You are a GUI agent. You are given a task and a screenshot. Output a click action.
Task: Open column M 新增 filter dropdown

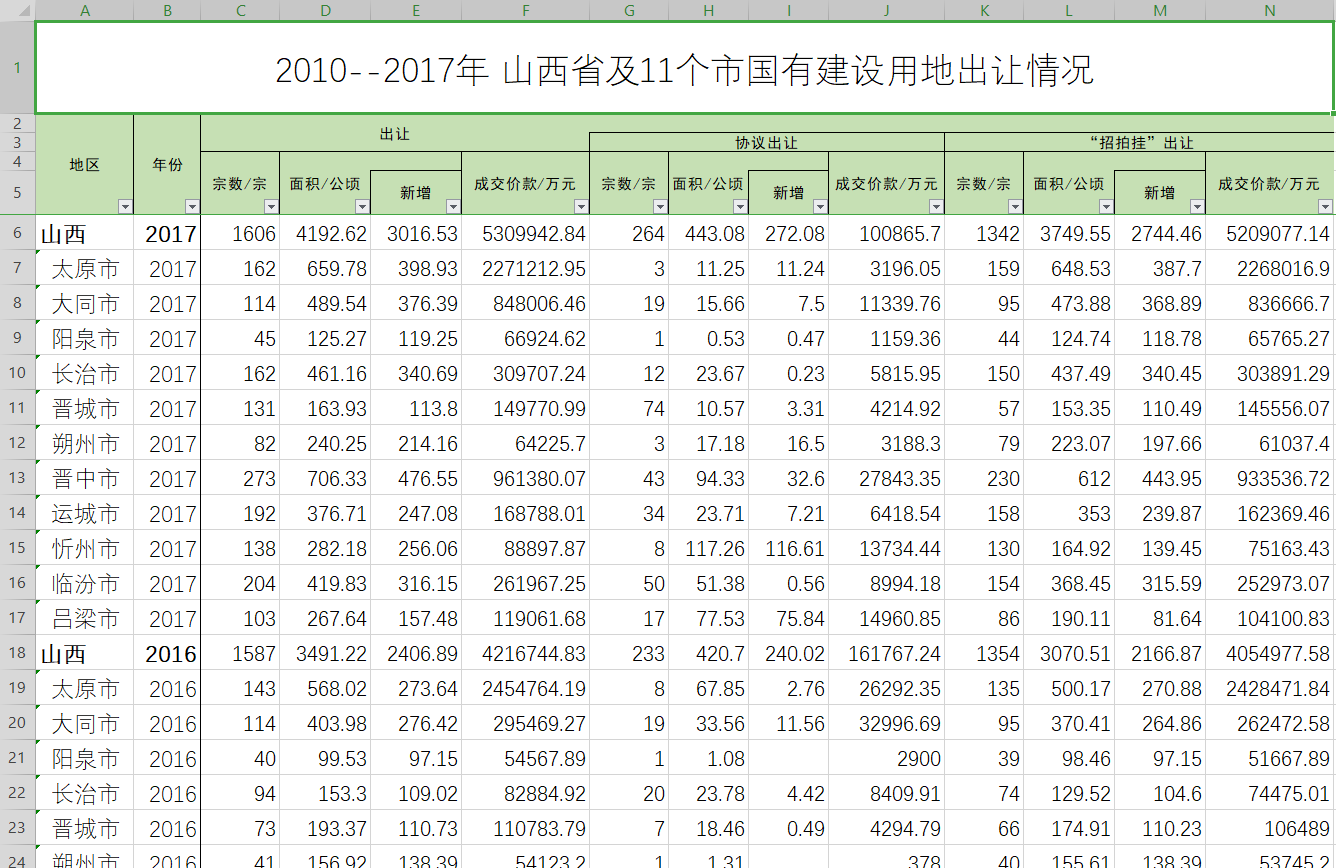coord(1197,207)
